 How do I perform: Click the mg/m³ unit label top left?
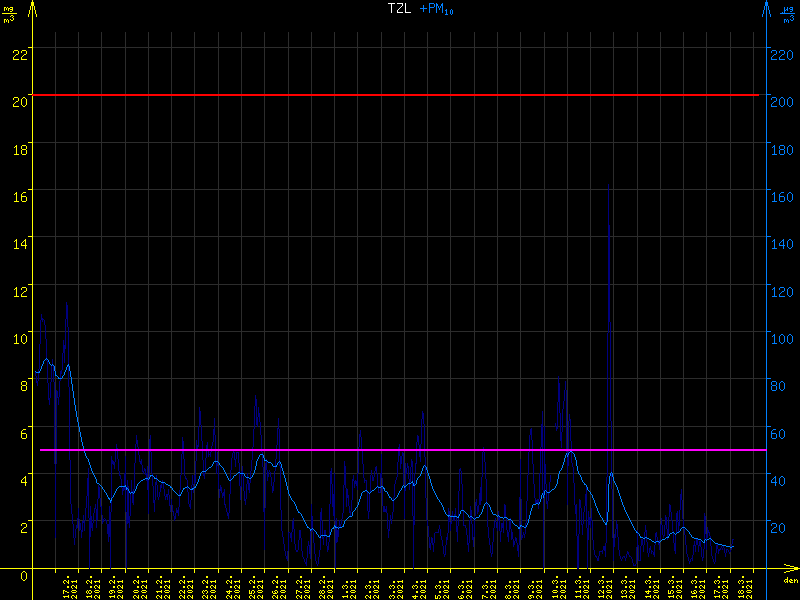9,14
